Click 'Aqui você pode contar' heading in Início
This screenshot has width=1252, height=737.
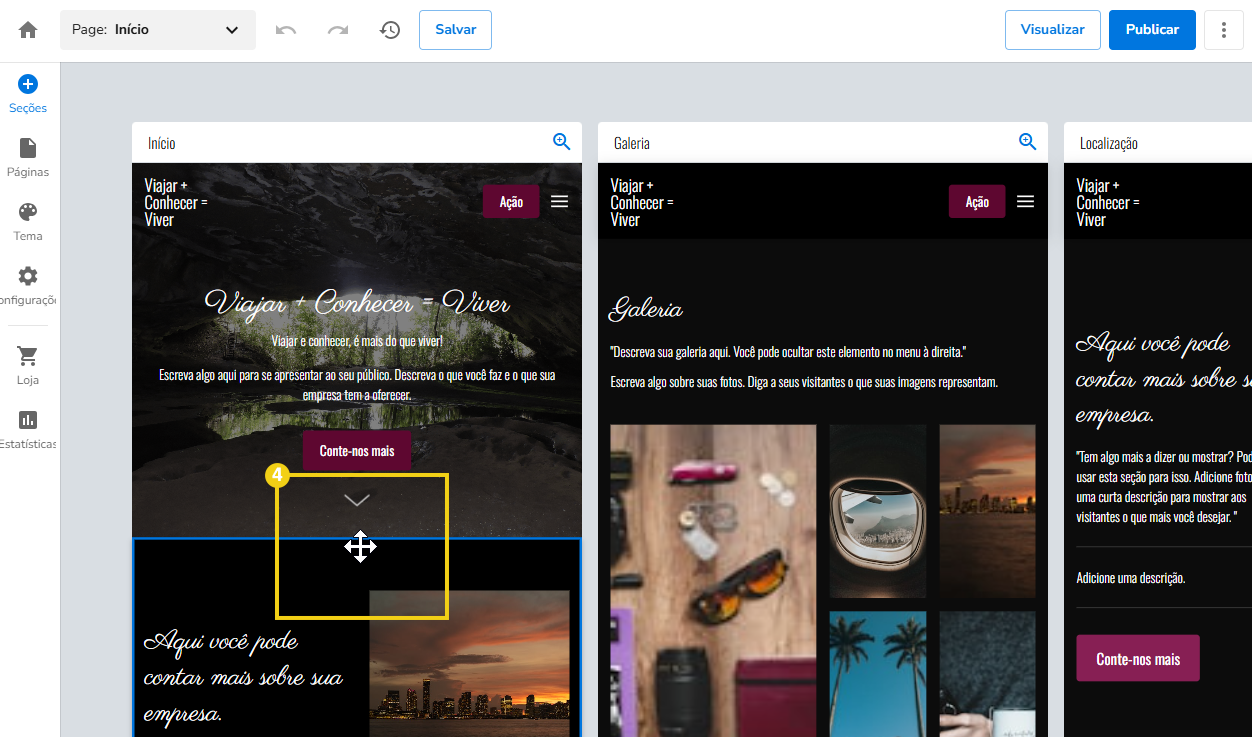pyautogui.click(x=243, y=676)
